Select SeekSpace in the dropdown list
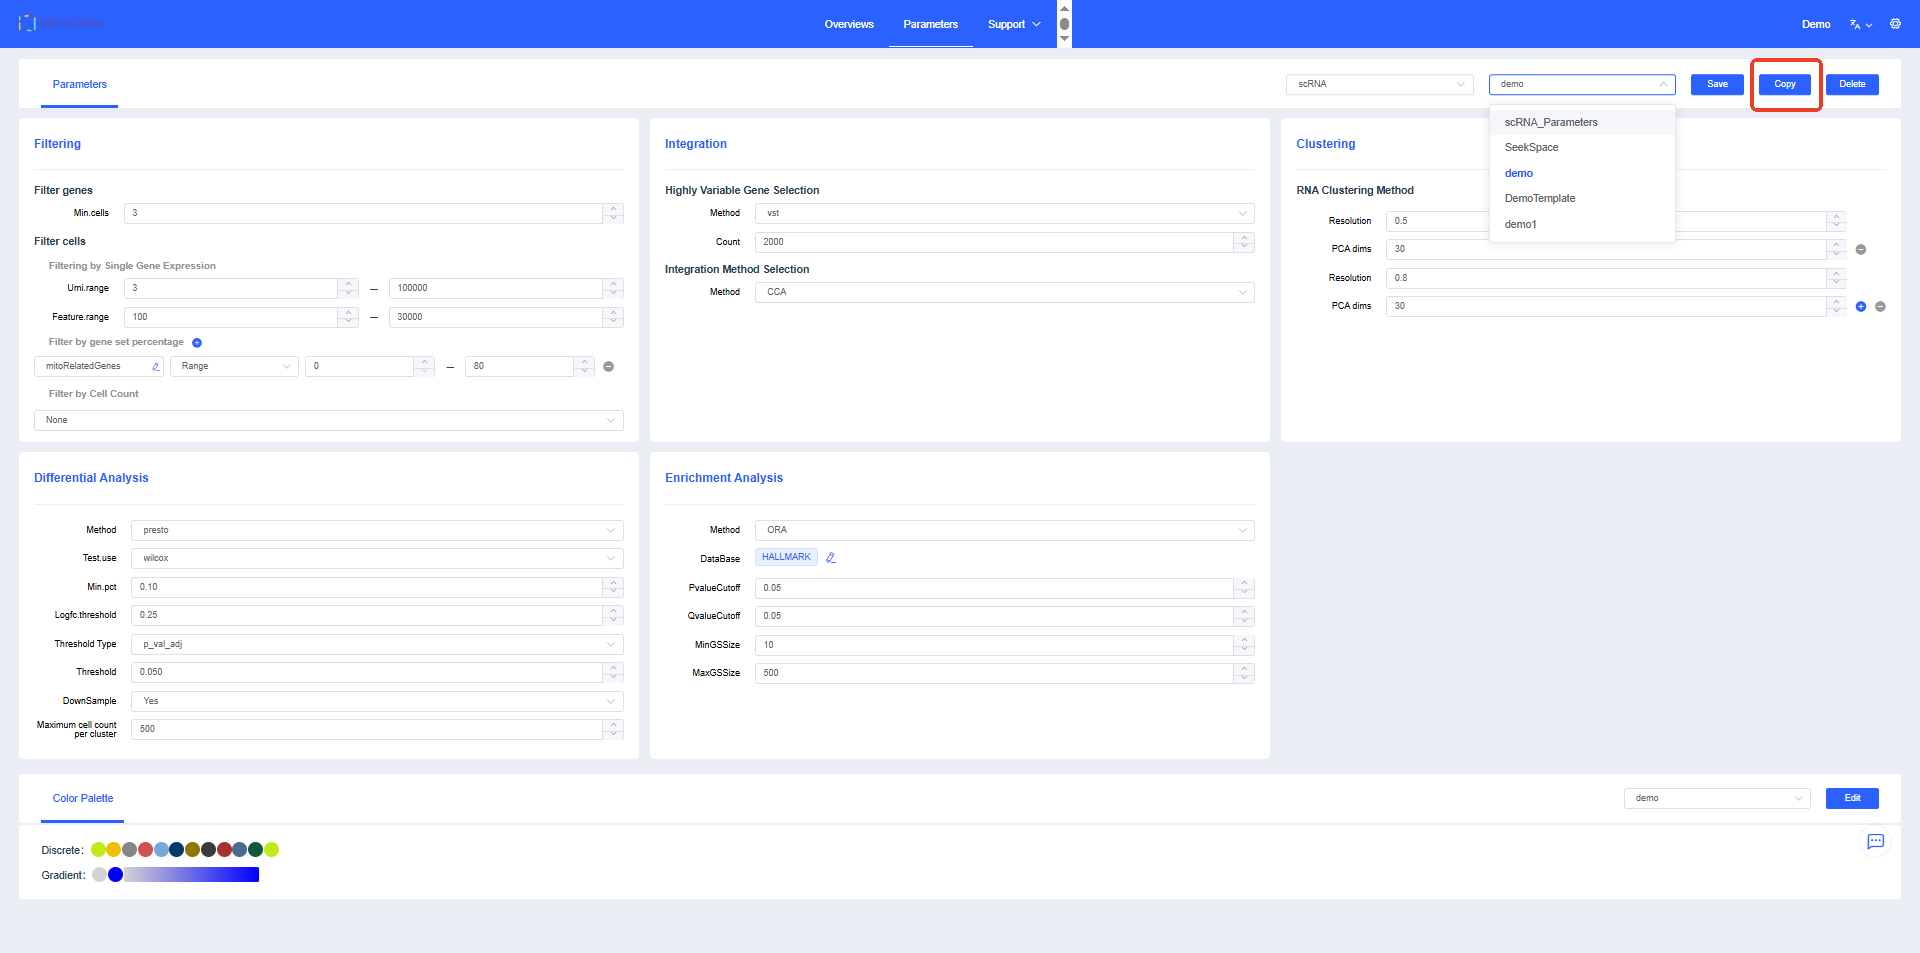The height and width of the screenshot is (953, 1920). coord(1531,147)
